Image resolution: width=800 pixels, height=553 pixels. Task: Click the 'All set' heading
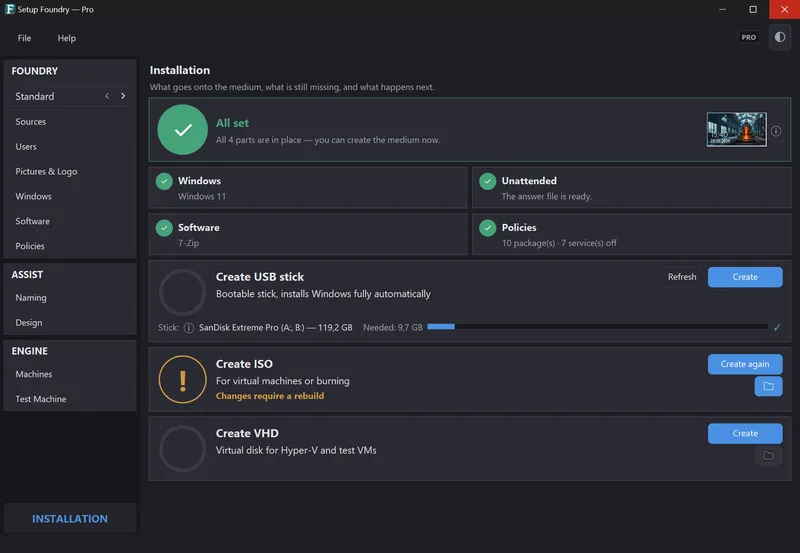coord(232,123)
